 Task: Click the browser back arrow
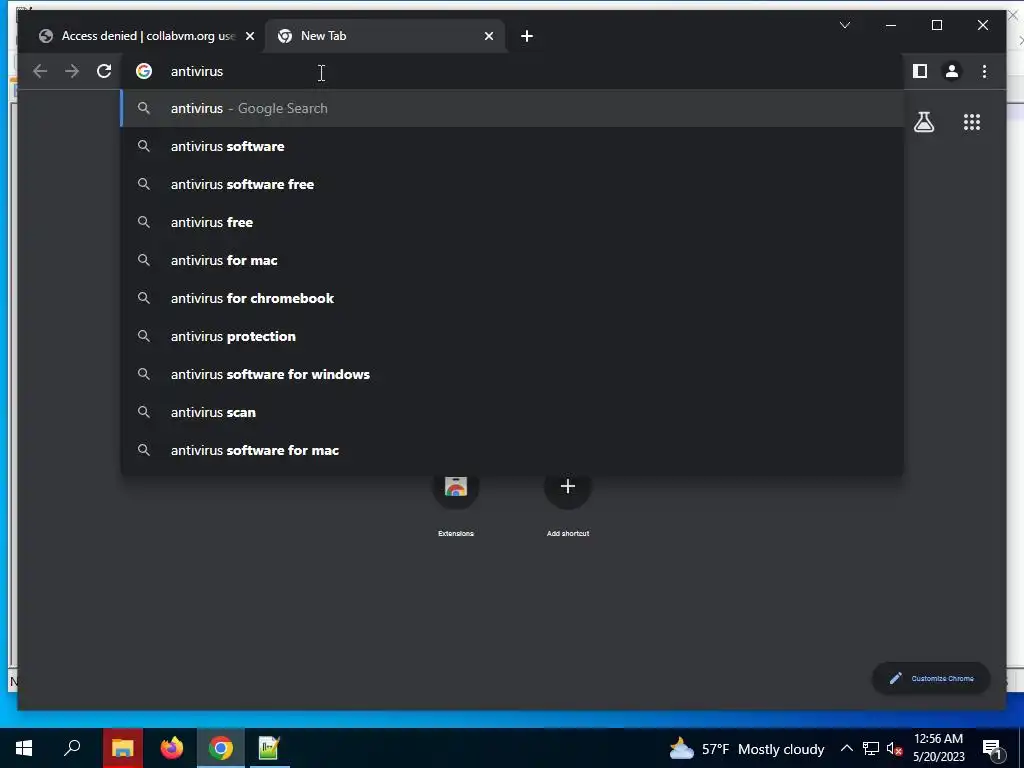pyautogui.click(x=40, y=71)
